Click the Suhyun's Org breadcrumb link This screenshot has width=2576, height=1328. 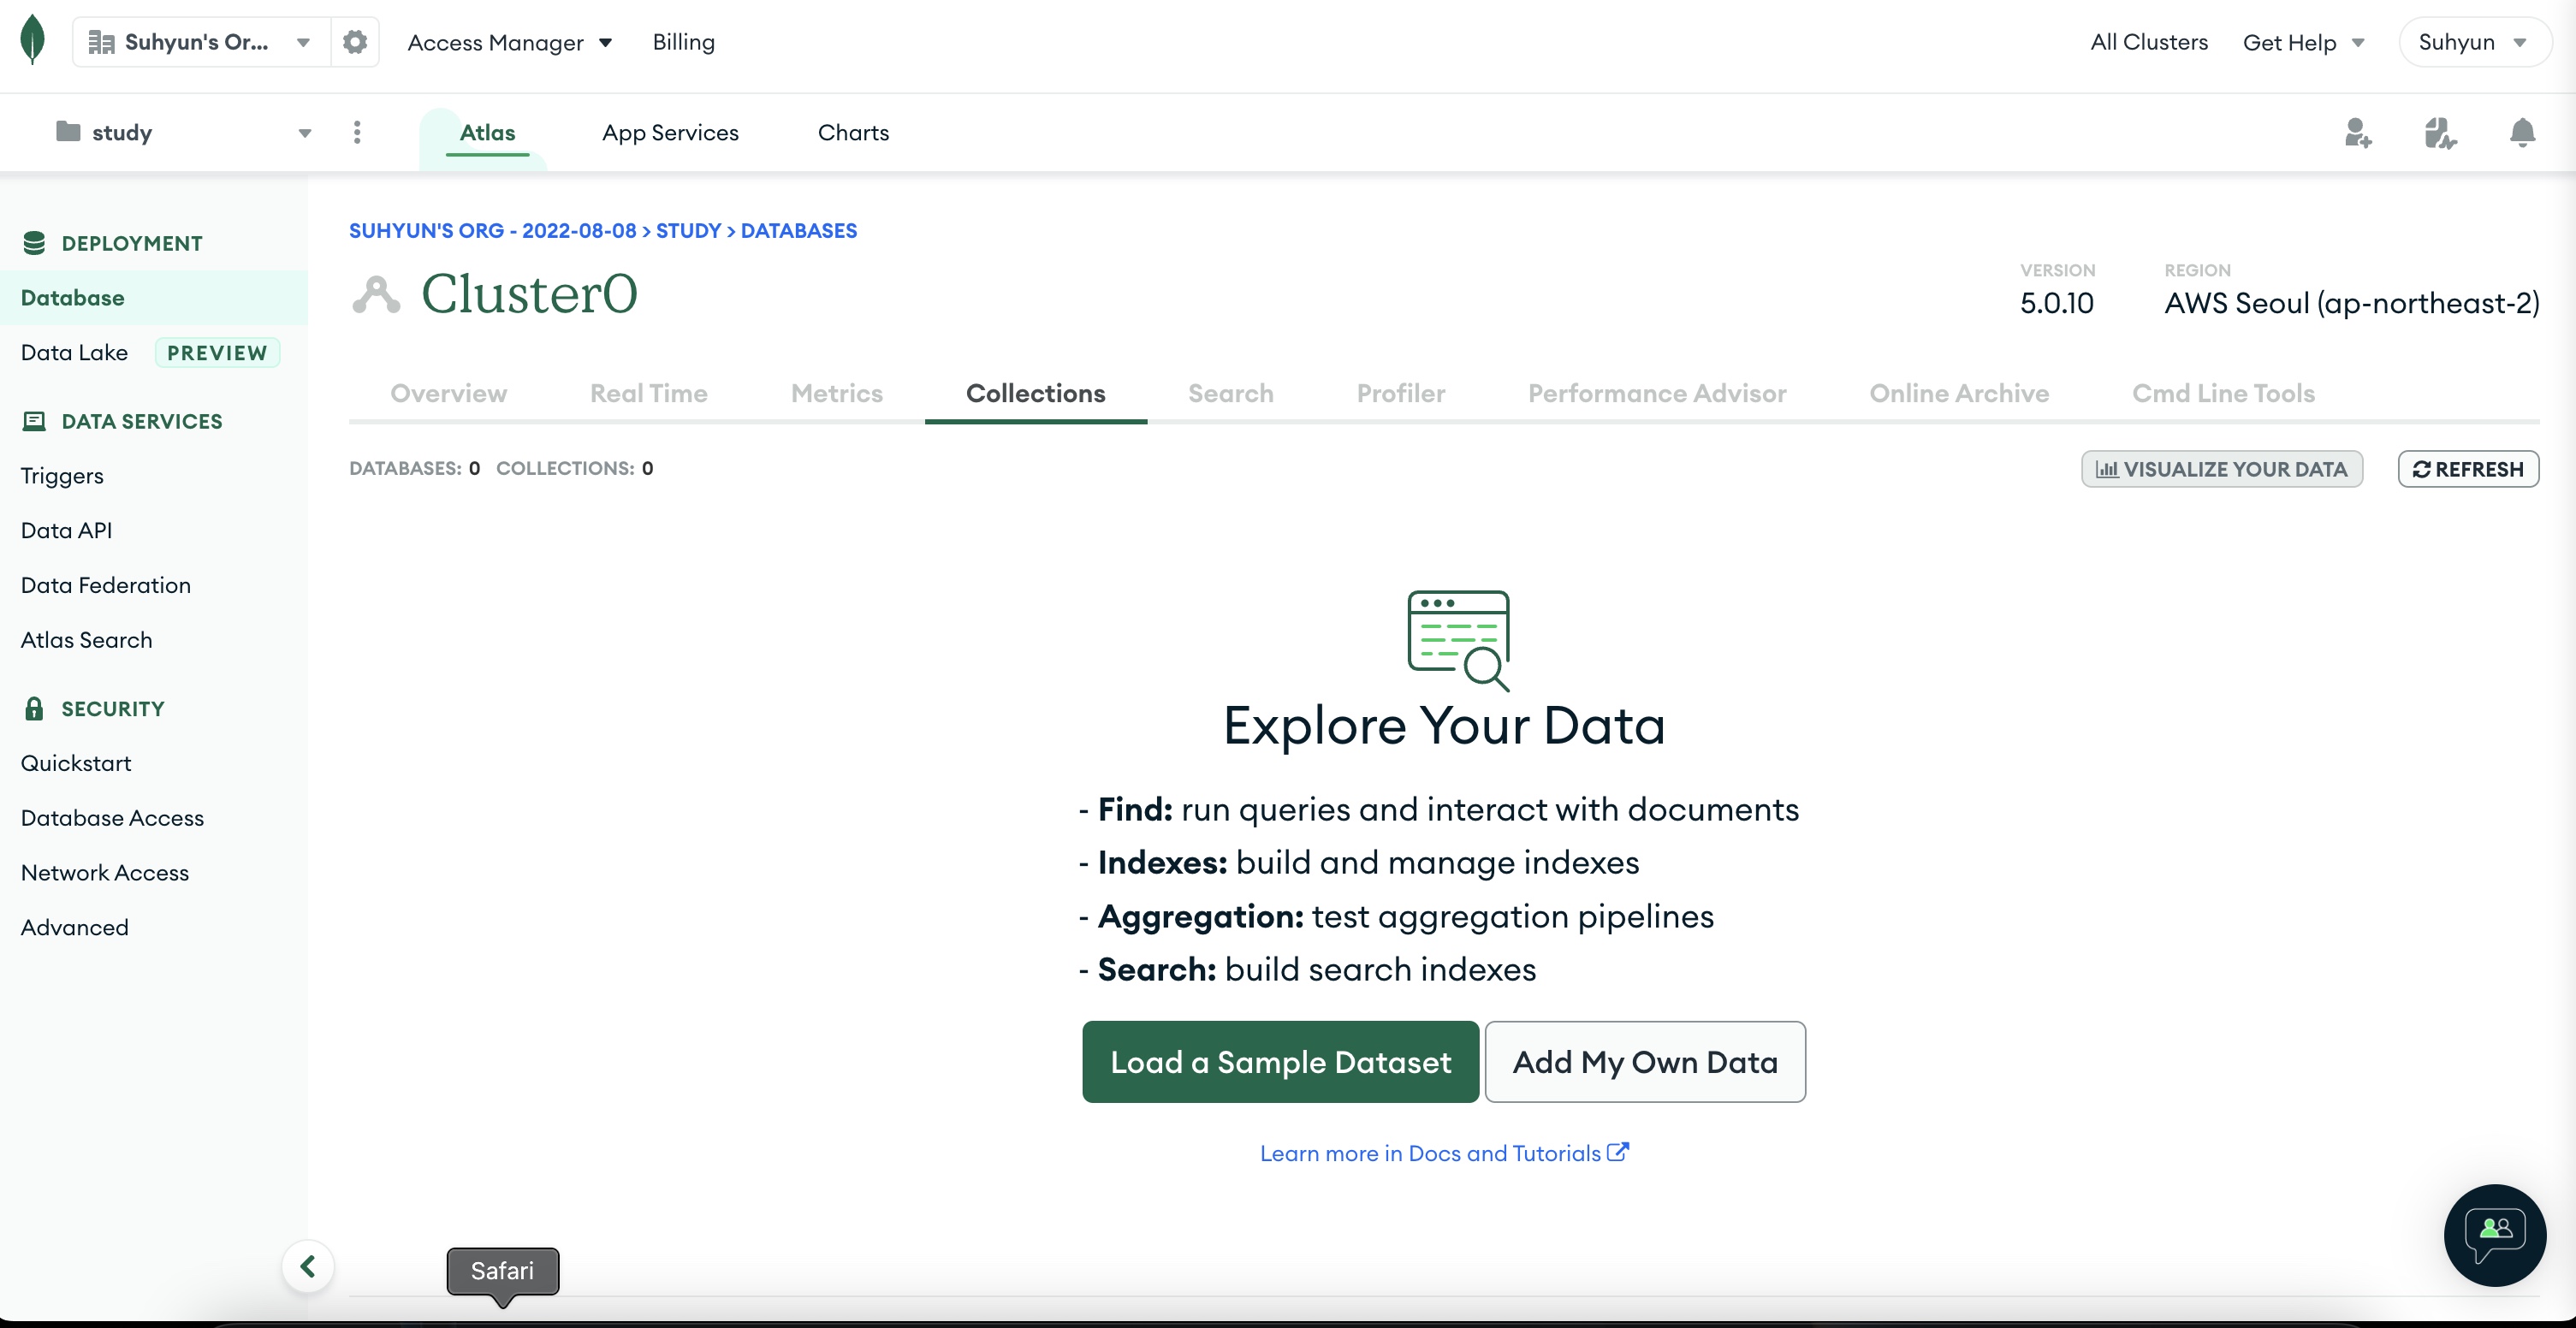492,231
